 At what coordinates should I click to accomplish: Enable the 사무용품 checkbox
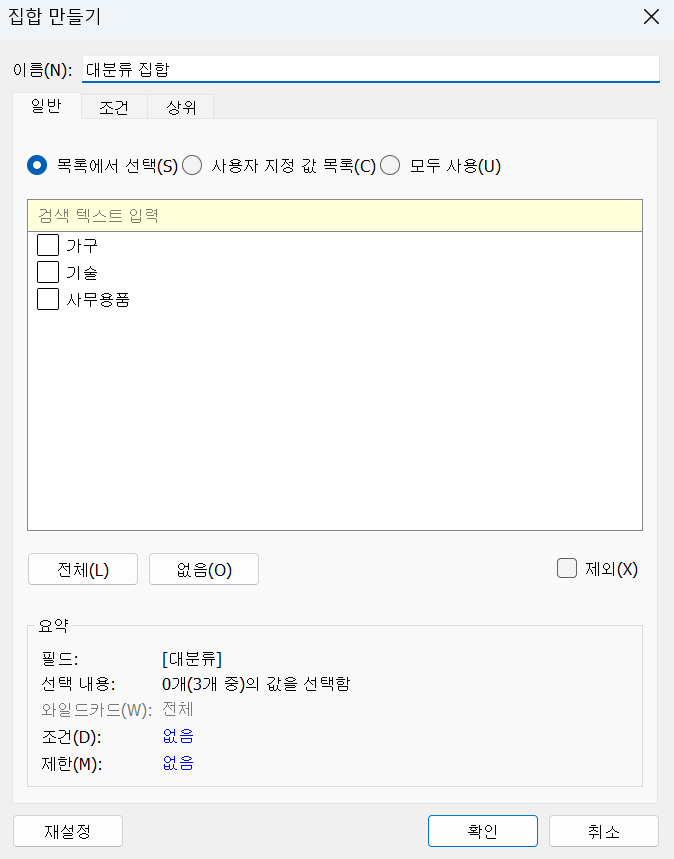coord(48,299)
